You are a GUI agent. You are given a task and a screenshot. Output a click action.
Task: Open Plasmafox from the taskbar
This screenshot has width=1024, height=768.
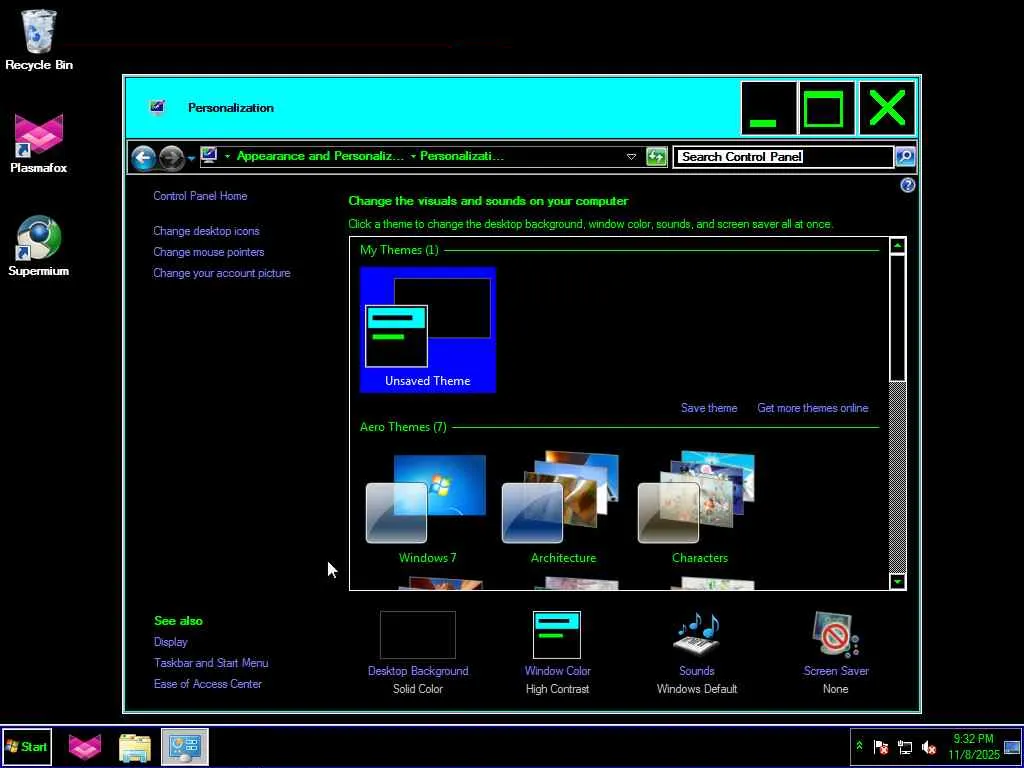(x=85, y=747)
